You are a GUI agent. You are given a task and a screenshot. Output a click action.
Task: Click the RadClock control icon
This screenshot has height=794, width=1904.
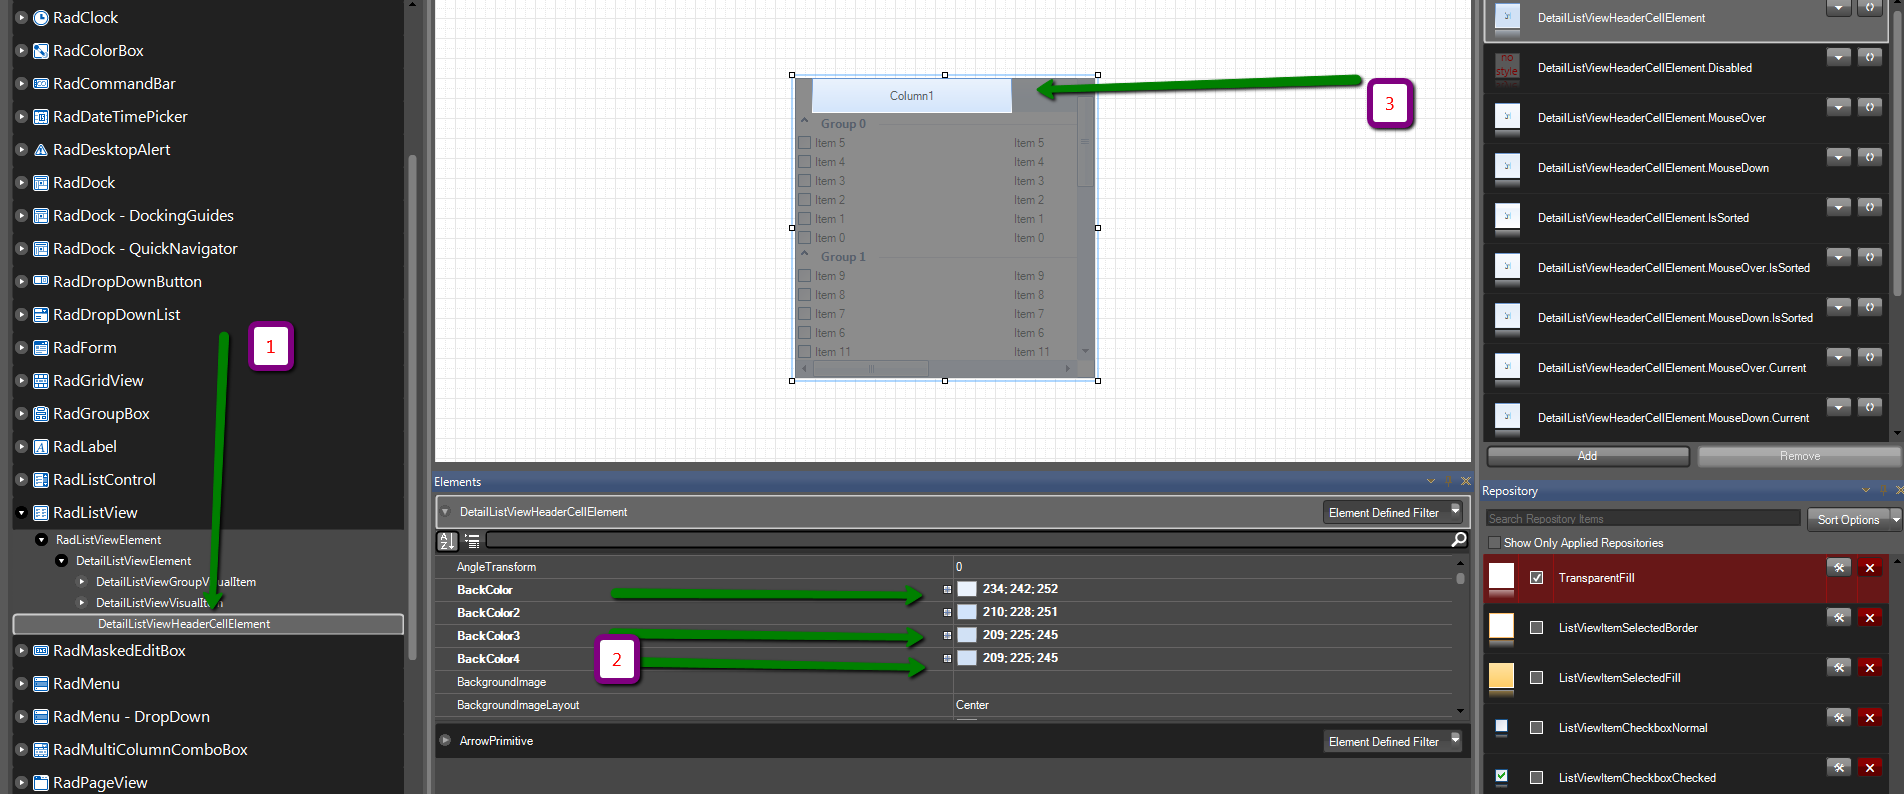coord(41,18)
